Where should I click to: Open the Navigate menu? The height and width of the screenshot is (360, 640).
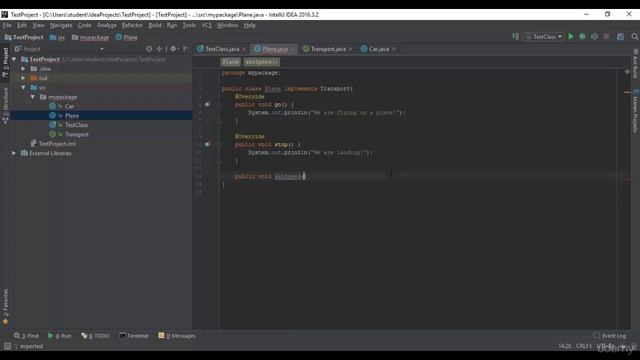pyautogui.click(x=61, y=25)
